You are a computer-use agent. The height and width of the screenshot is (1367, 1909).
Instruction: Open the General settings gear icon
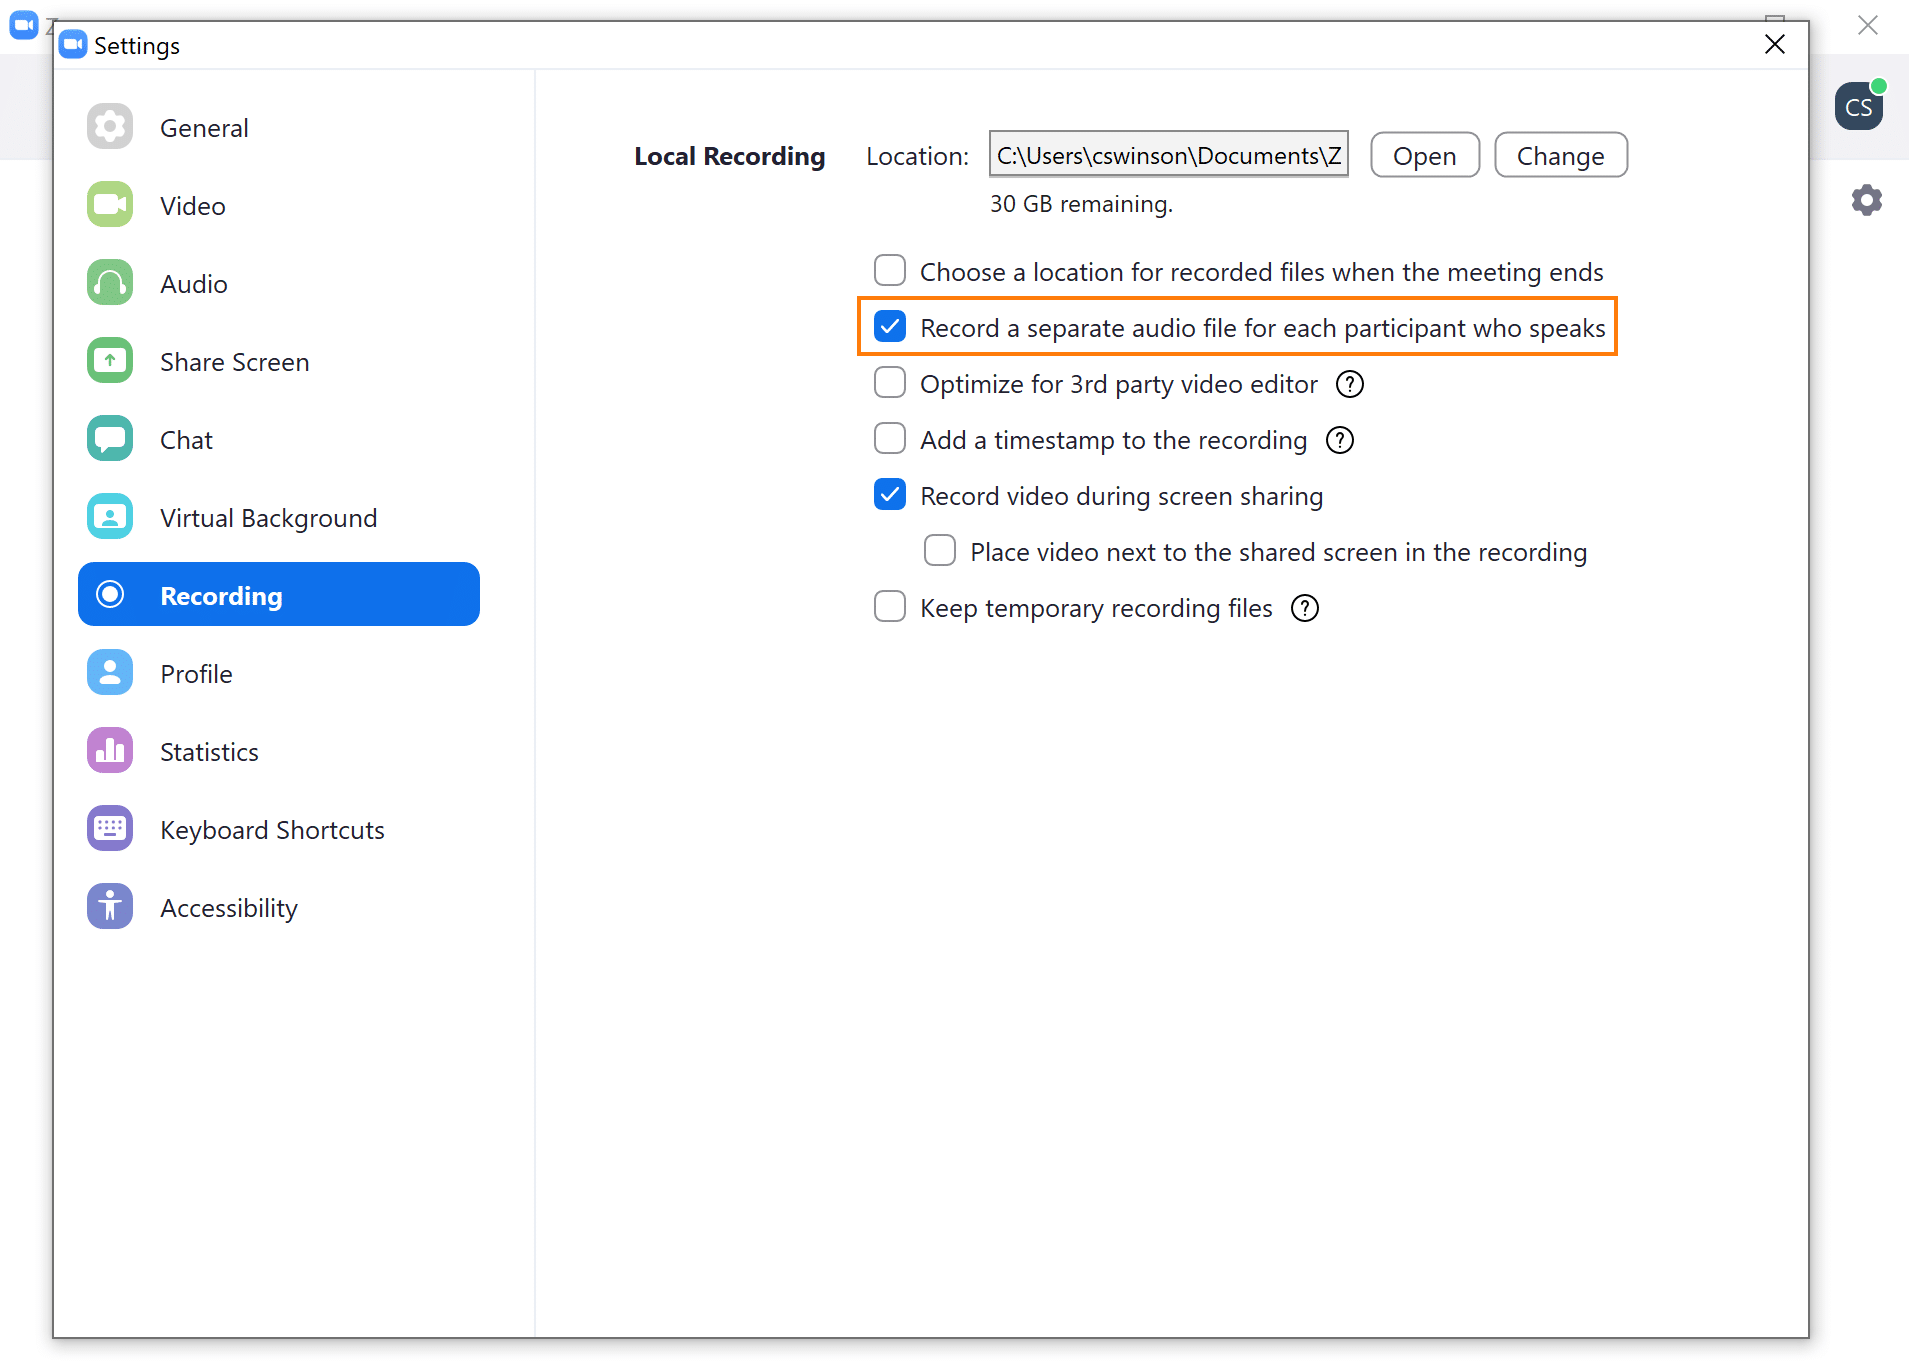point(110,127)
